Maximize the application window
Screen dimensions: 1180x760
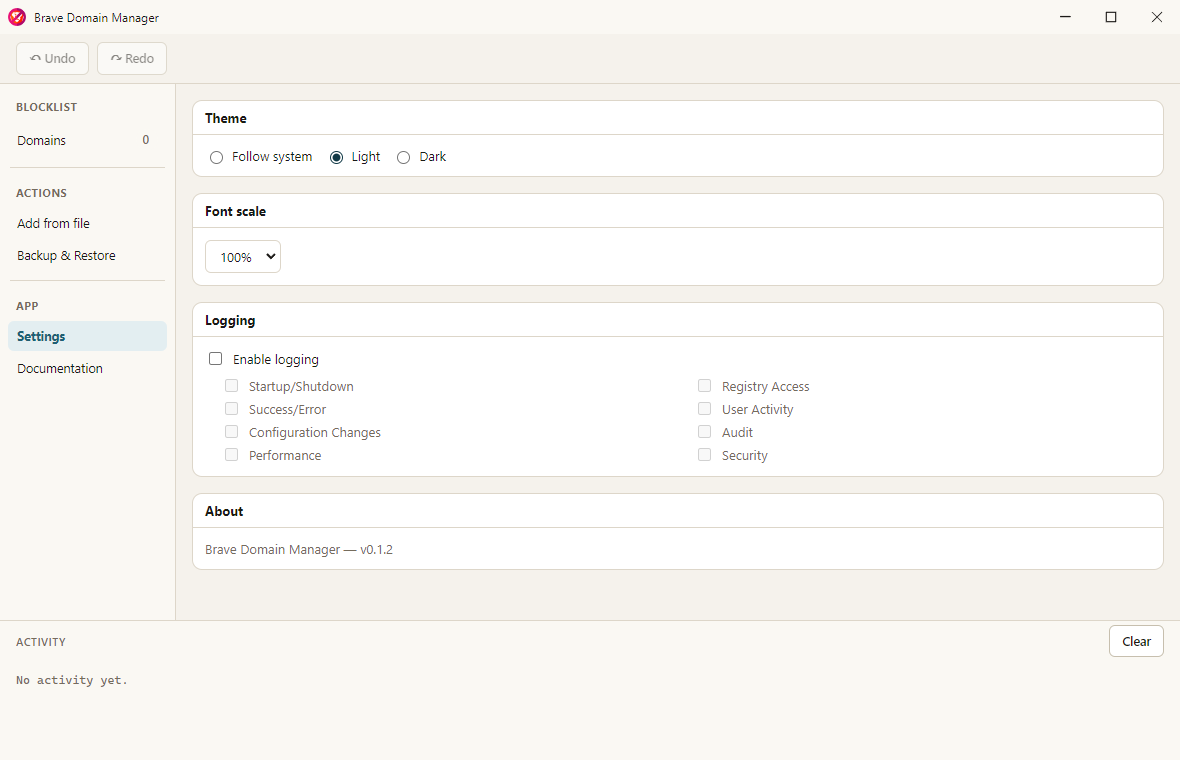coord(1111,17)
